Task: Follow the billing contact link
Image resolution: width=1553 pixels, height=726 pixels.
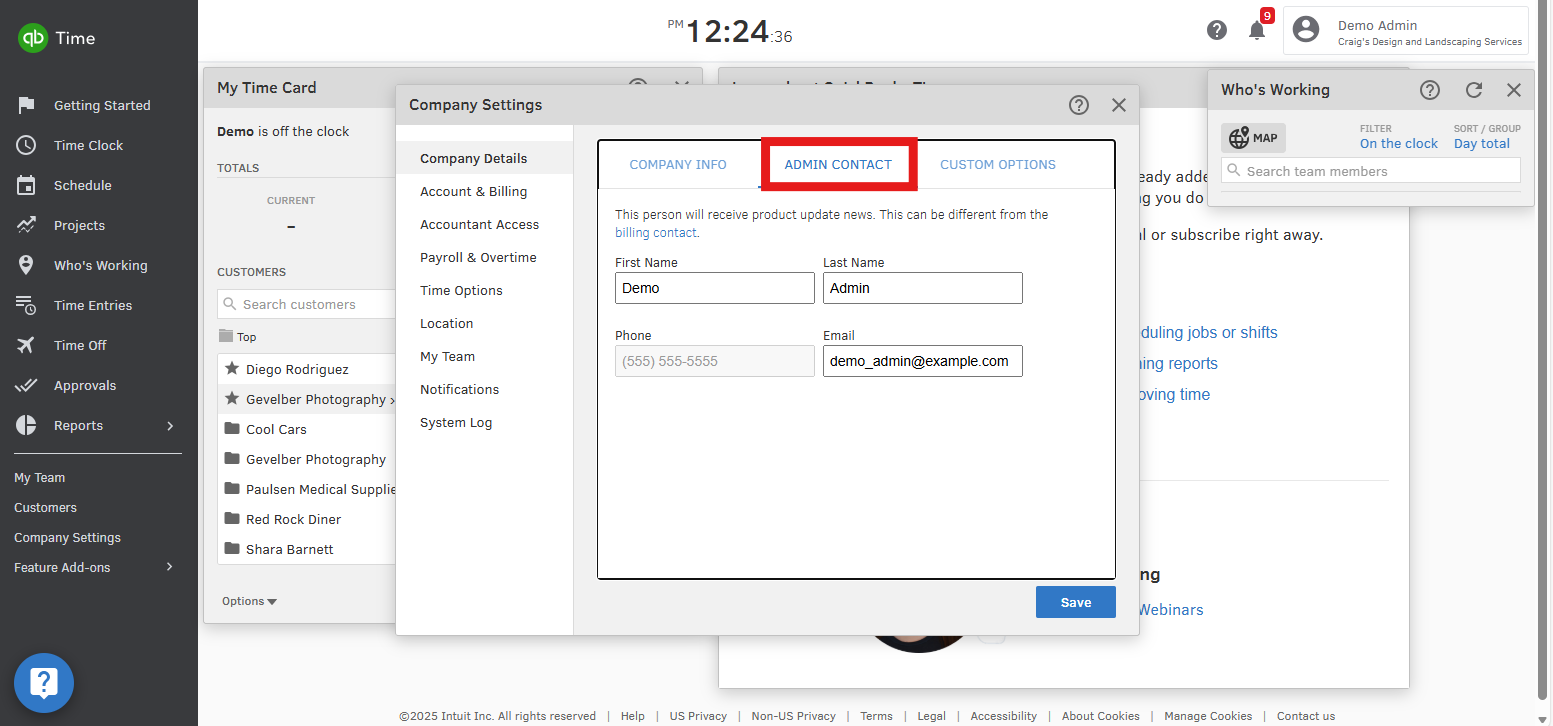Action: coord(655,233)
